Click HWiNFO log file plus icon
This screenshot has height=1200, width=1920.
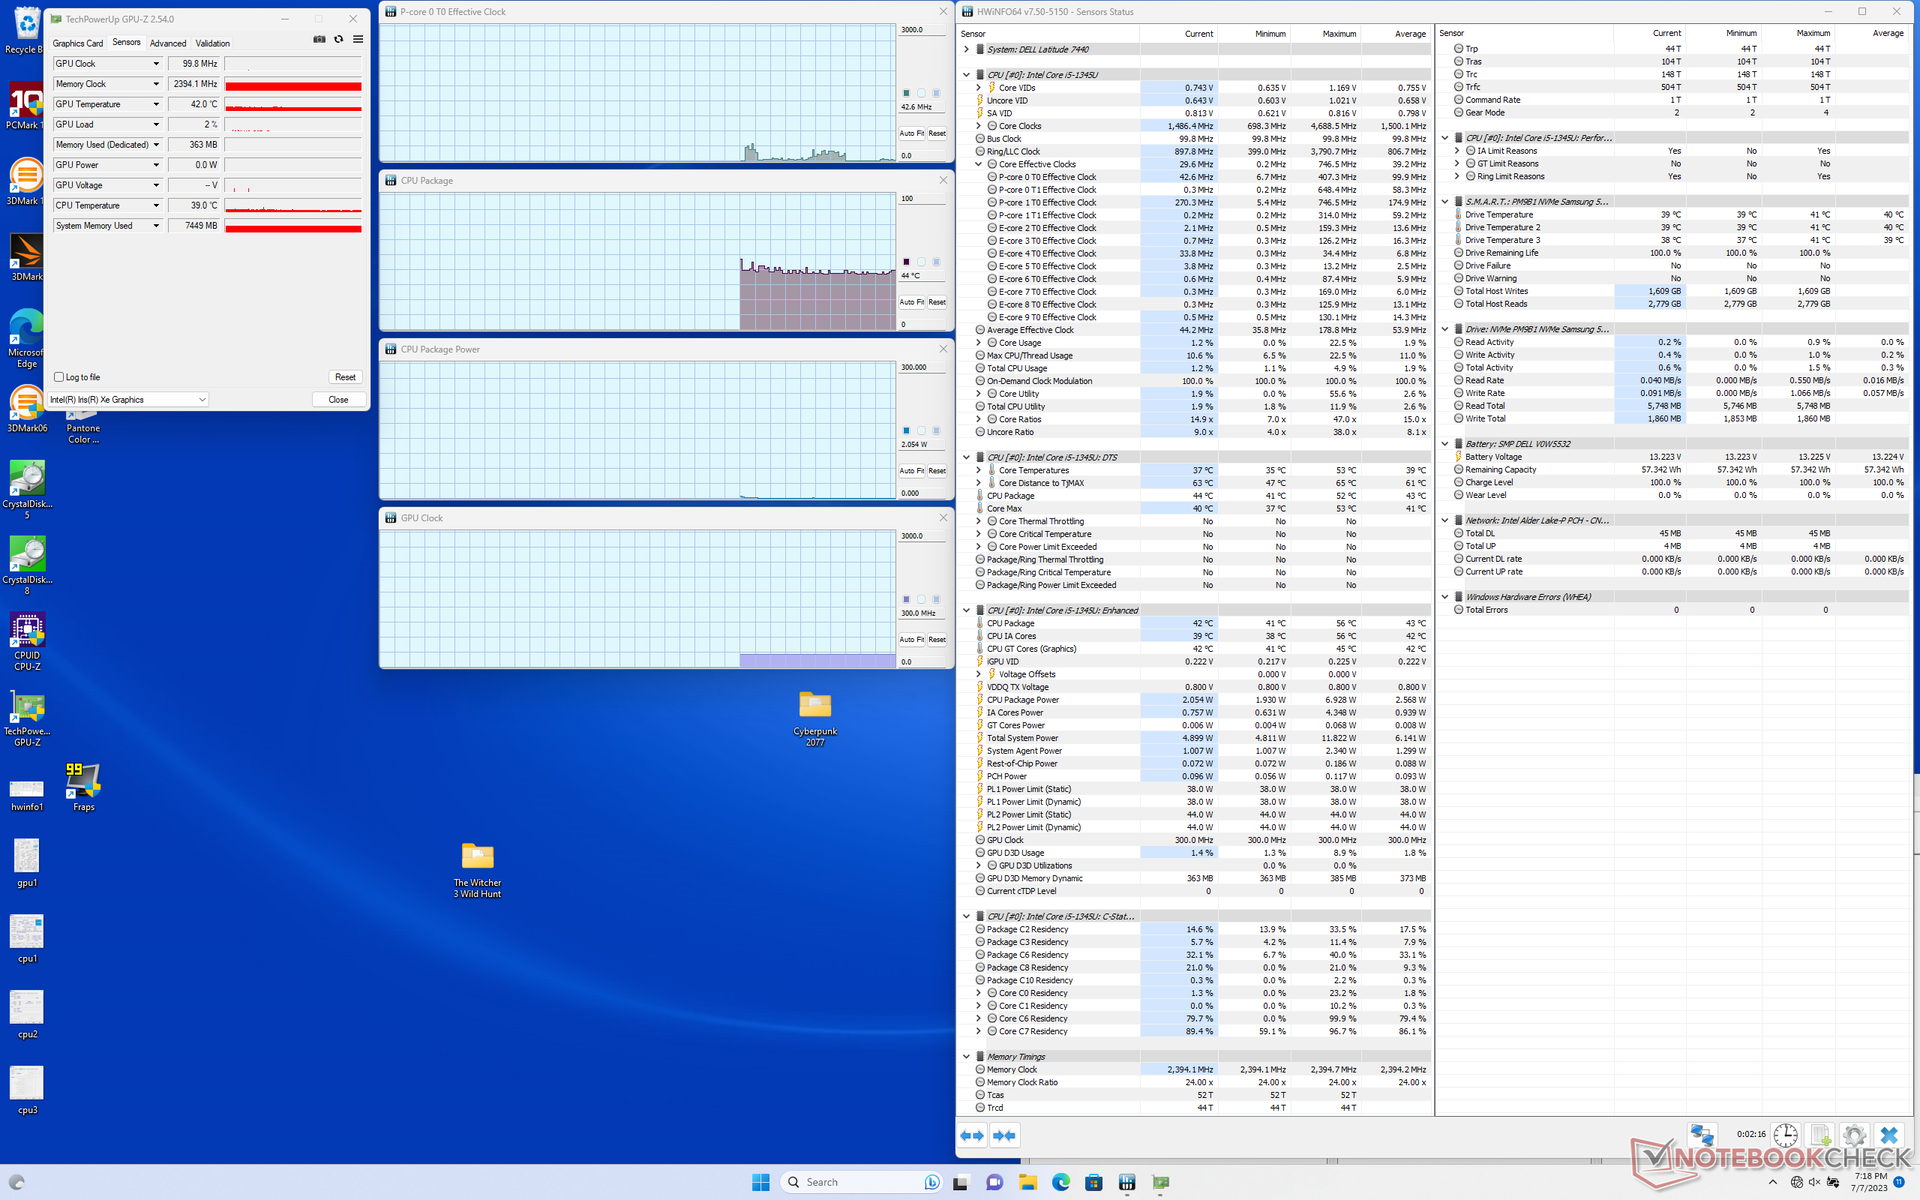(x=1820, y=1135)
